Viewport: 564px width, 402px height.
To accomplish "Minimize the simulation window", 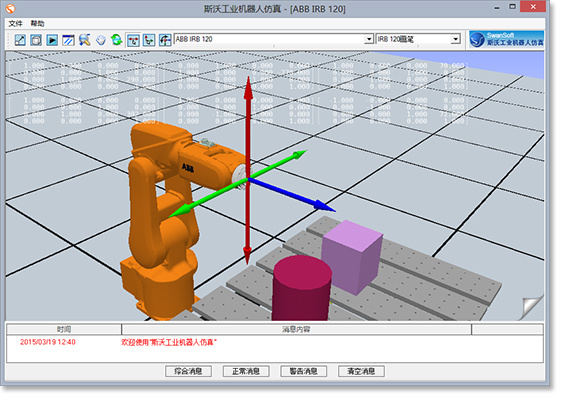I will tap(497, 7).
